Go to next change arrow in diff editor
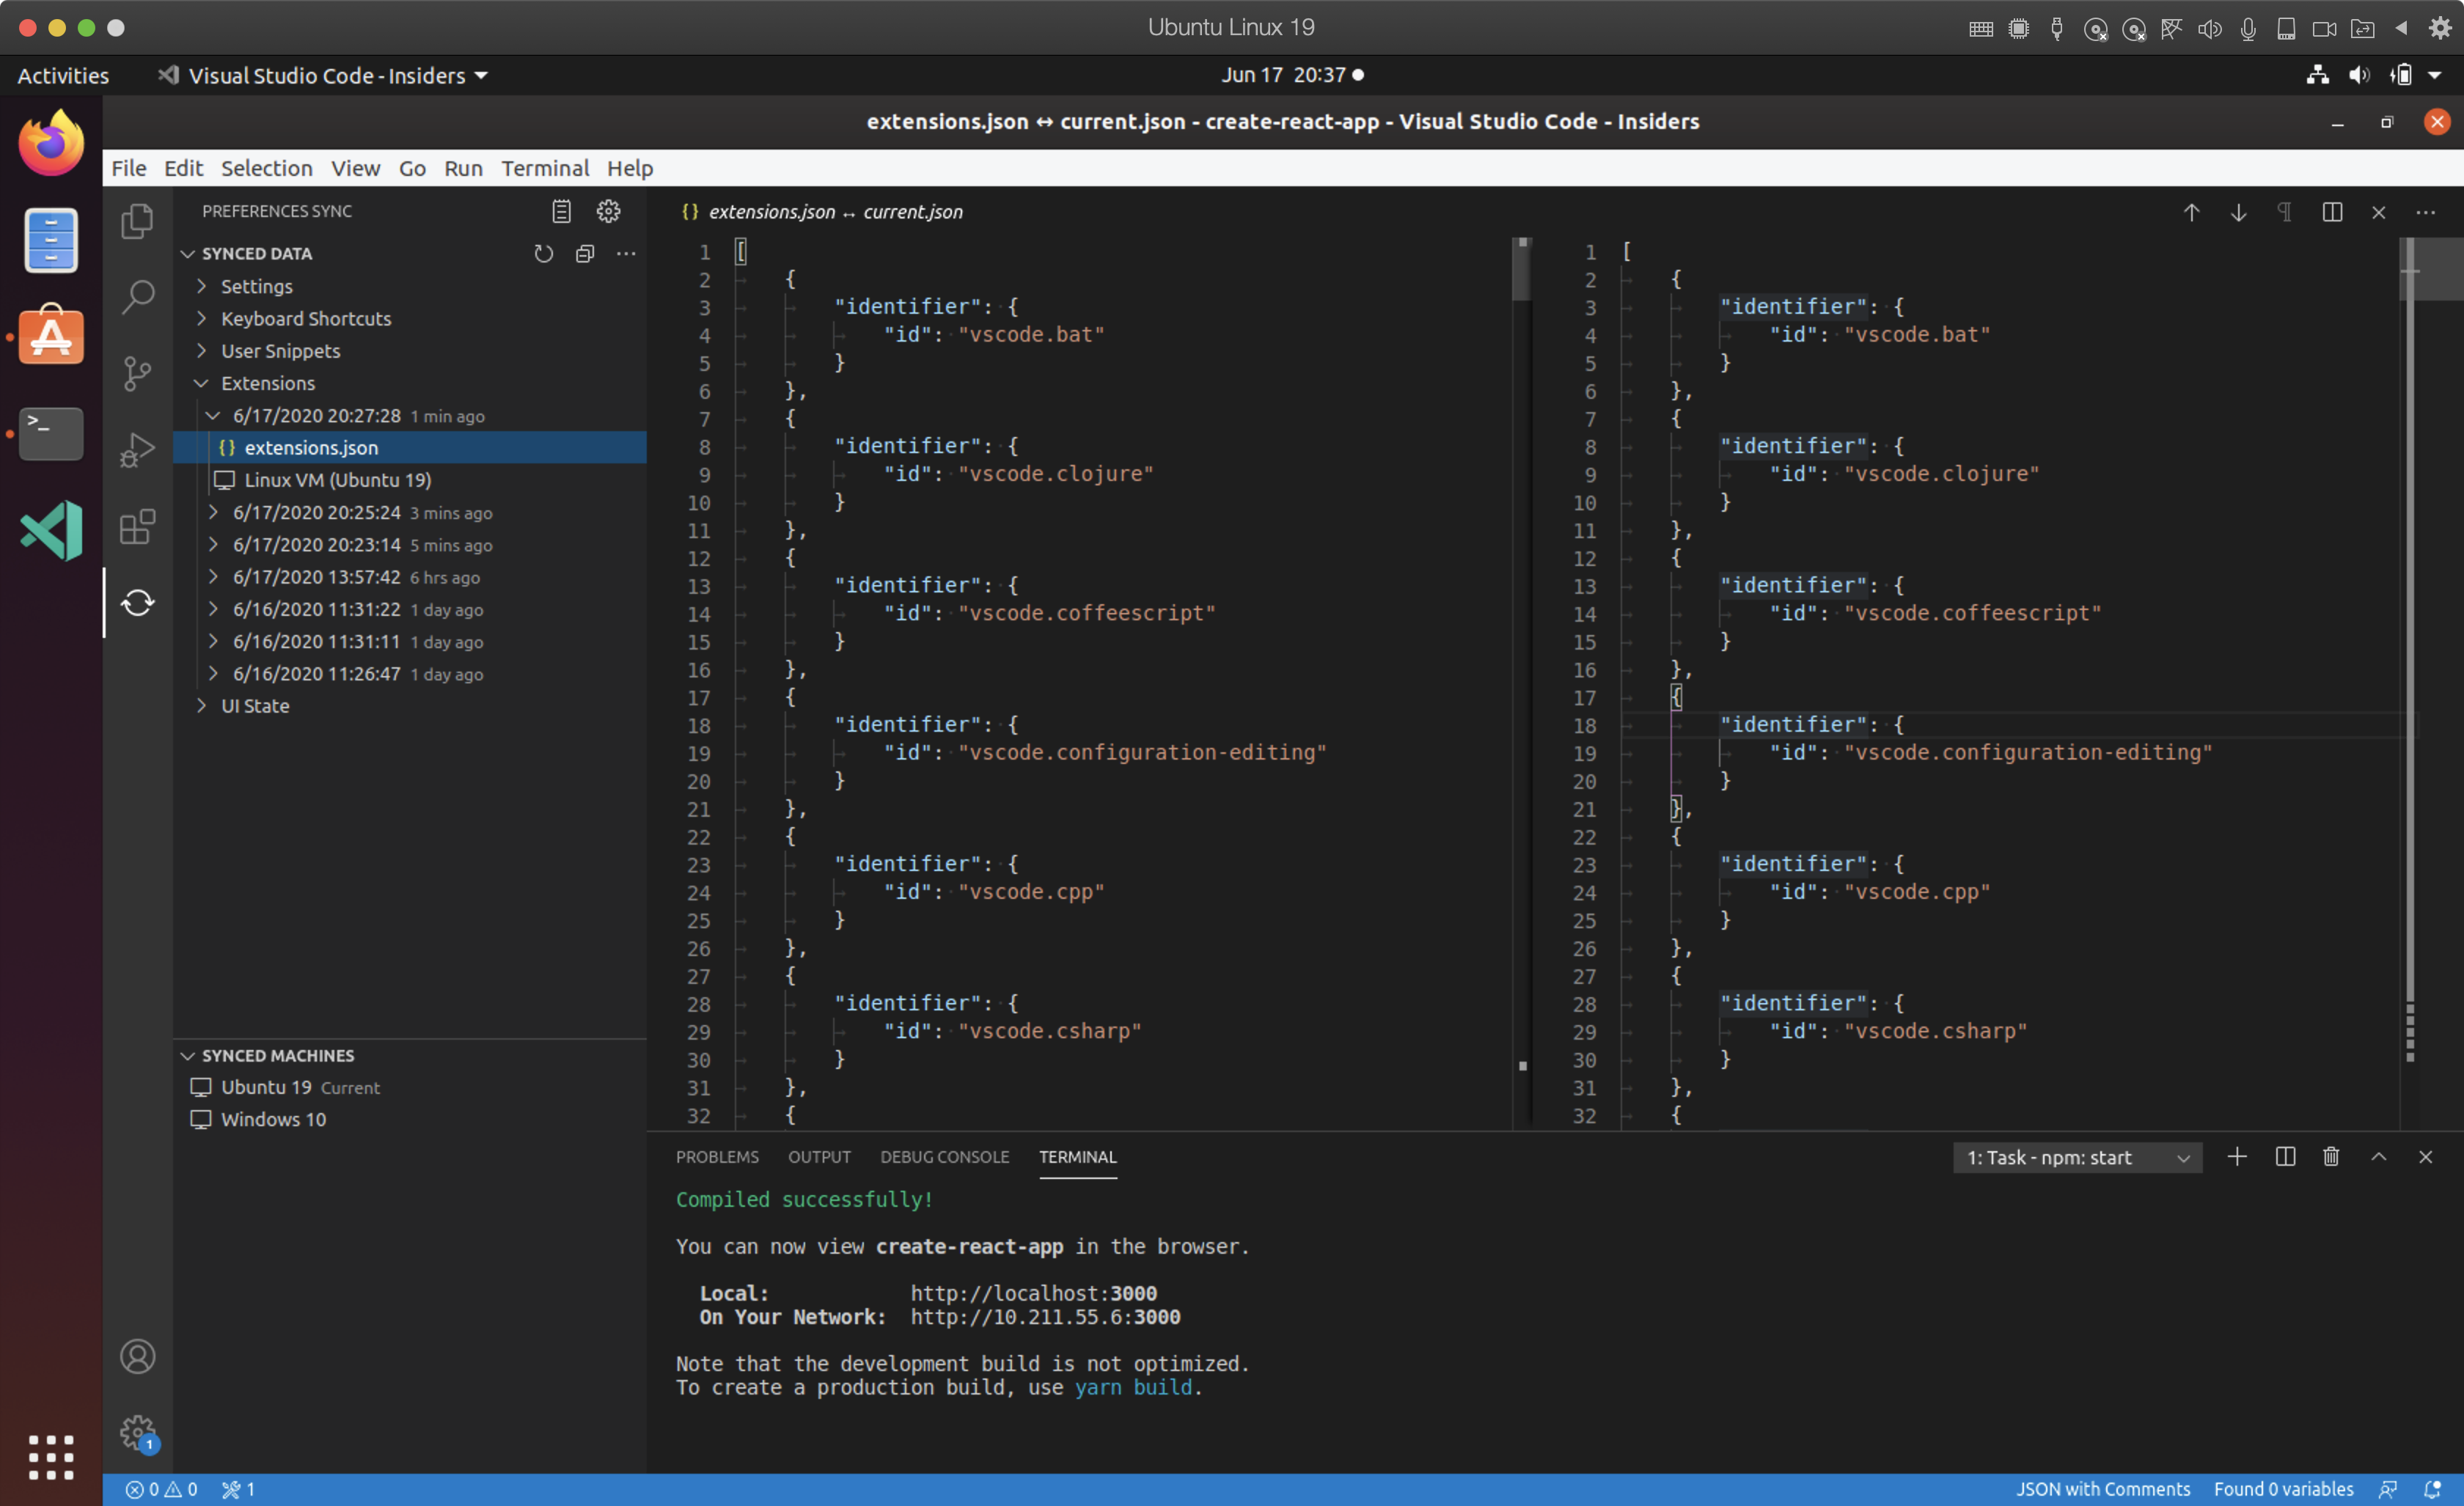This screenshot has width=2464, height=1506. point(2238,212)
